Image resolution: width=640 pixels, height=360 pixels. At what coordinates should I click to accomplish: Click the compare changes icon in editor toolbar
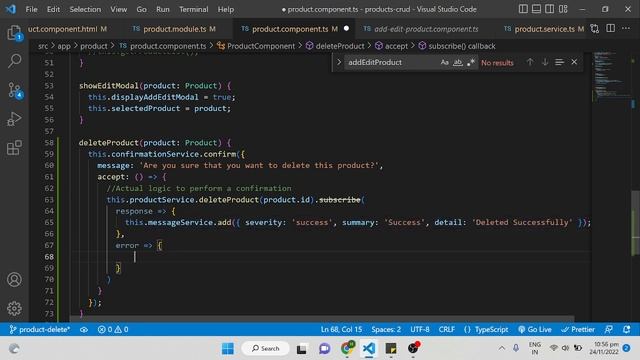pyautogui.click(x=595, y=29)
